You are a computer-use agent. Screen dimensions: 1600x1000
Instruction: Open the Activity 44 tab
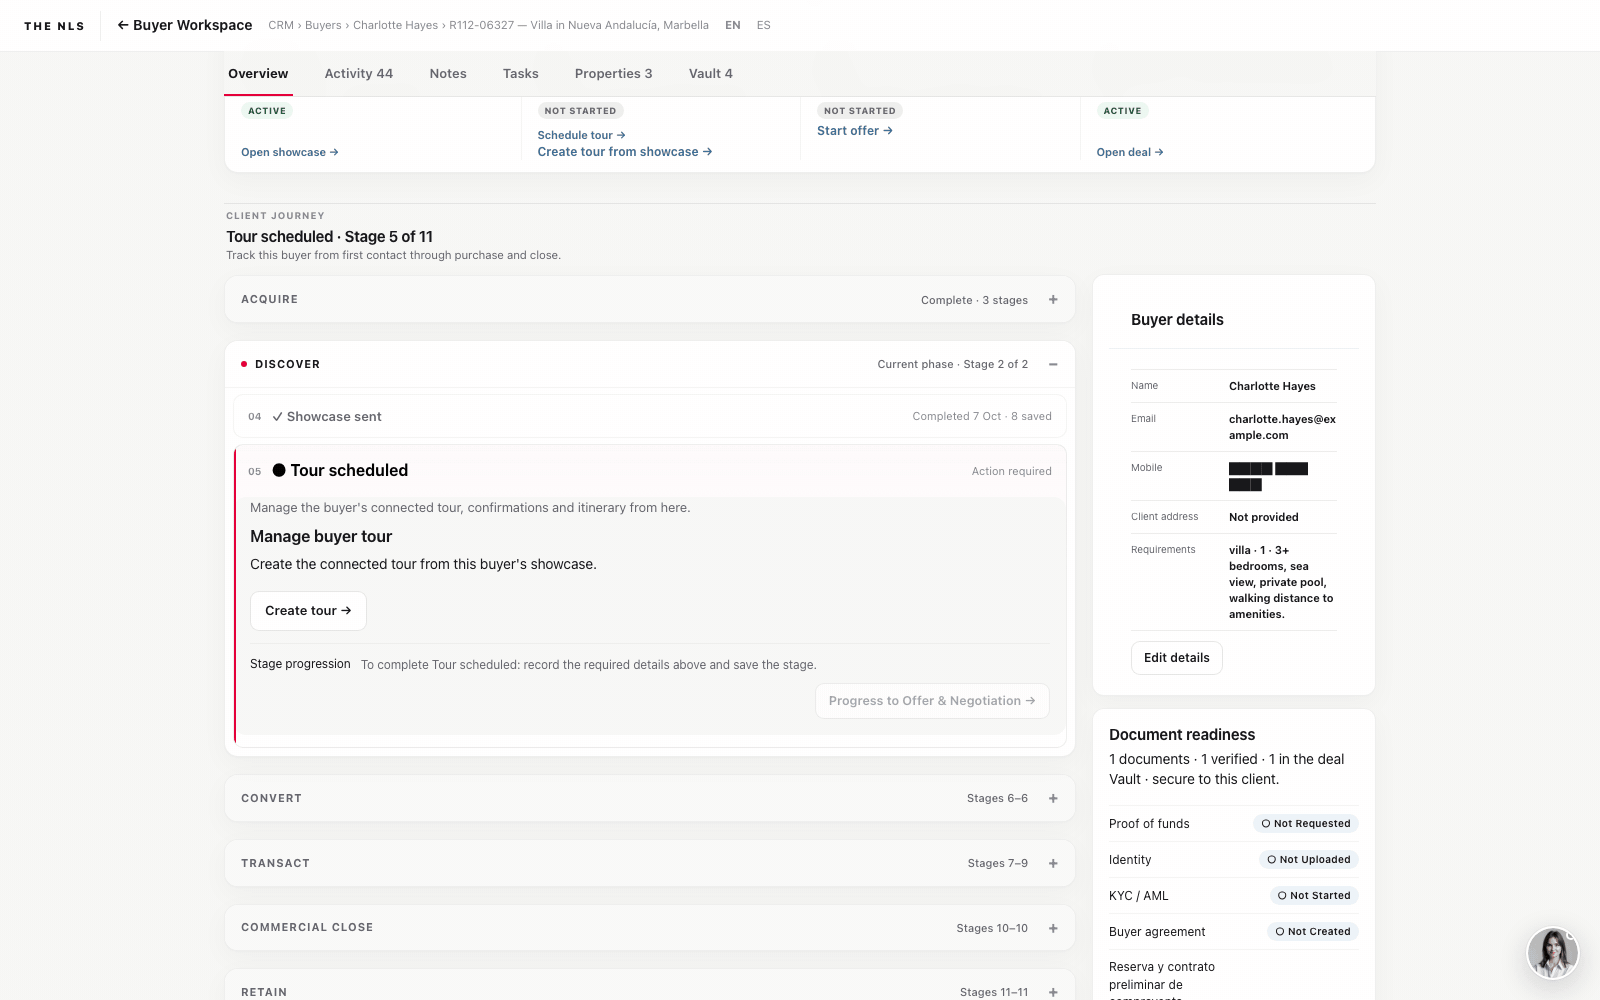pos(358,74)
